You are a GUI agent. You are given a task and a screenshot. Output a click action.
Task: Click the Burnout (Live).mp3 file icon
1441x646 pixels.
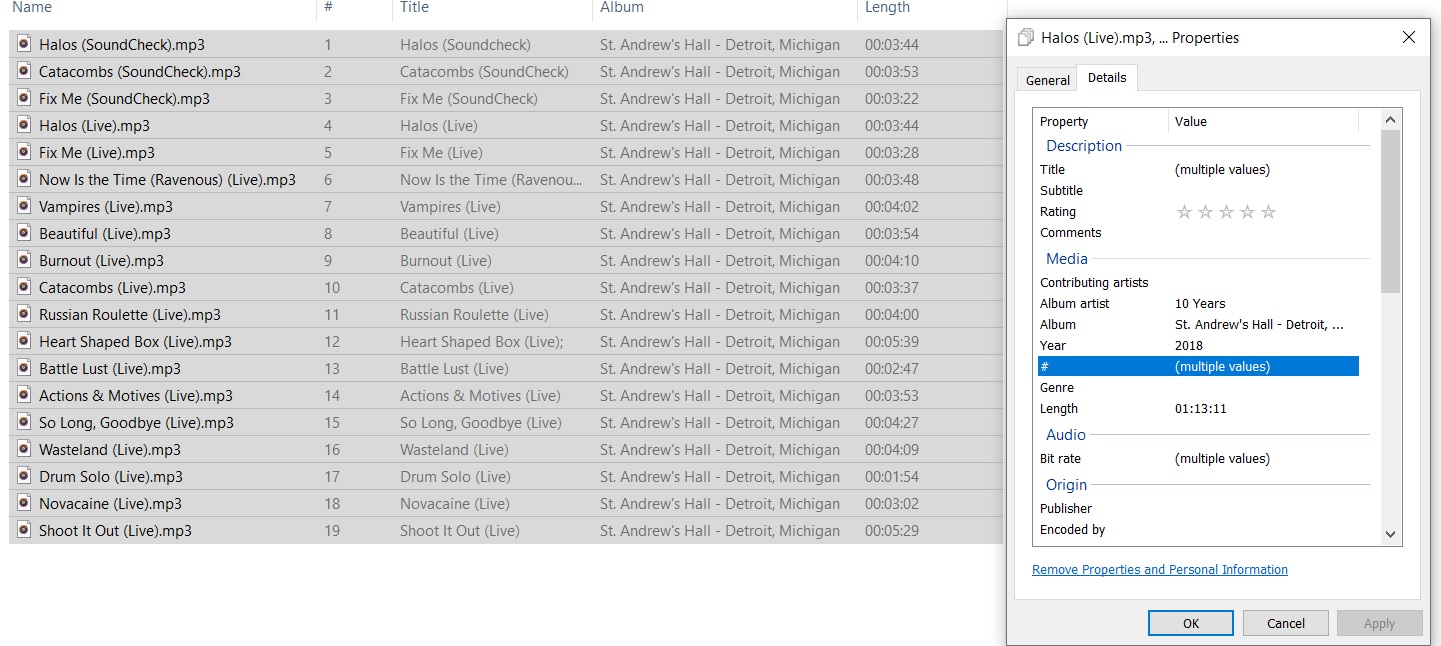click(25, 260)
